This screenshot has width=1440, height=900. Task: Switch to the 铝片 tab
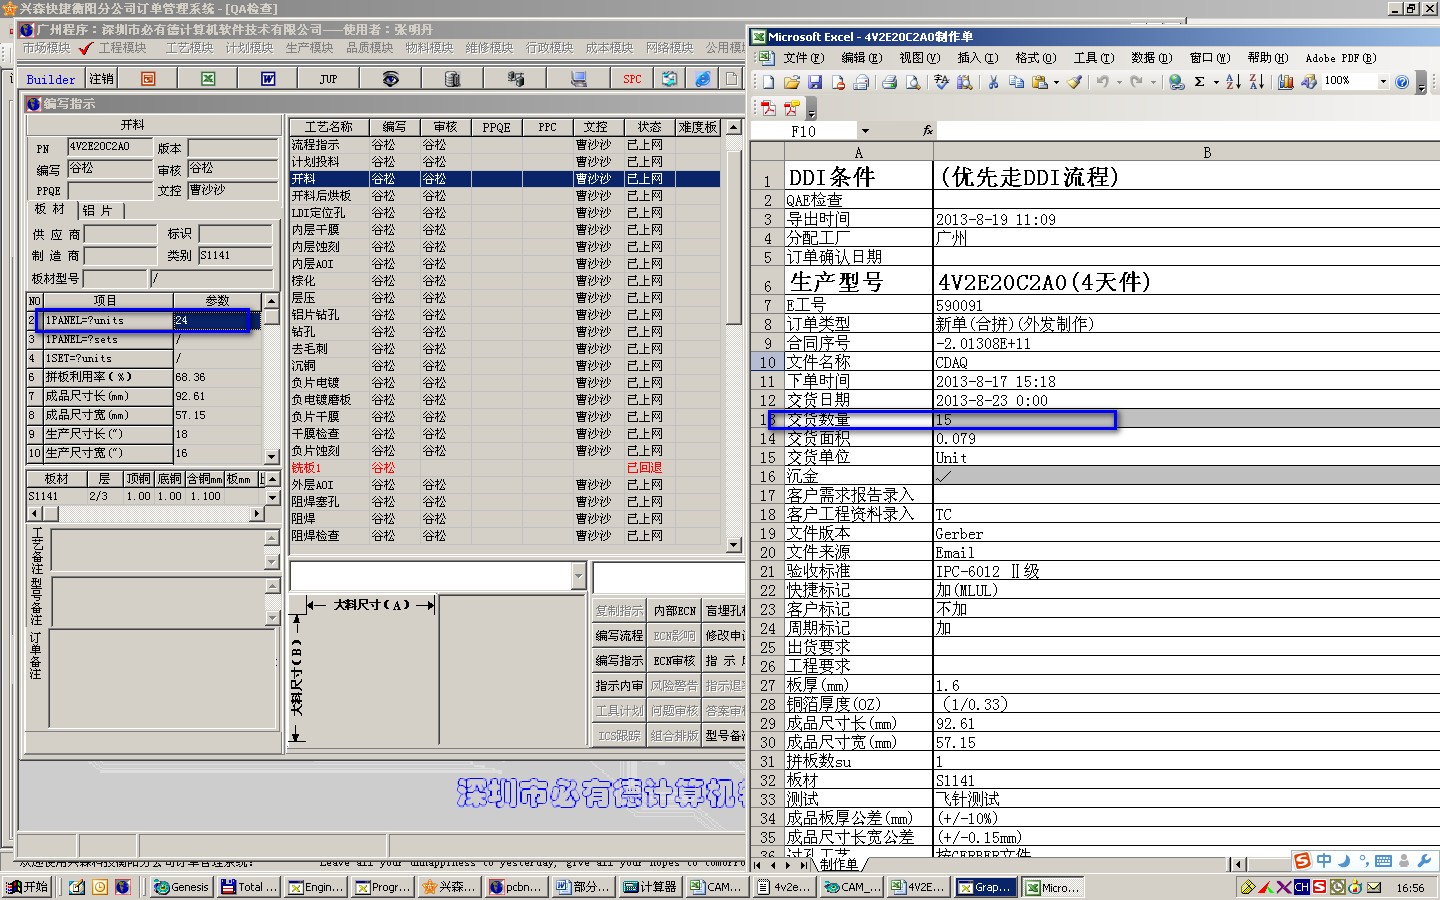(x=98, y=210)
